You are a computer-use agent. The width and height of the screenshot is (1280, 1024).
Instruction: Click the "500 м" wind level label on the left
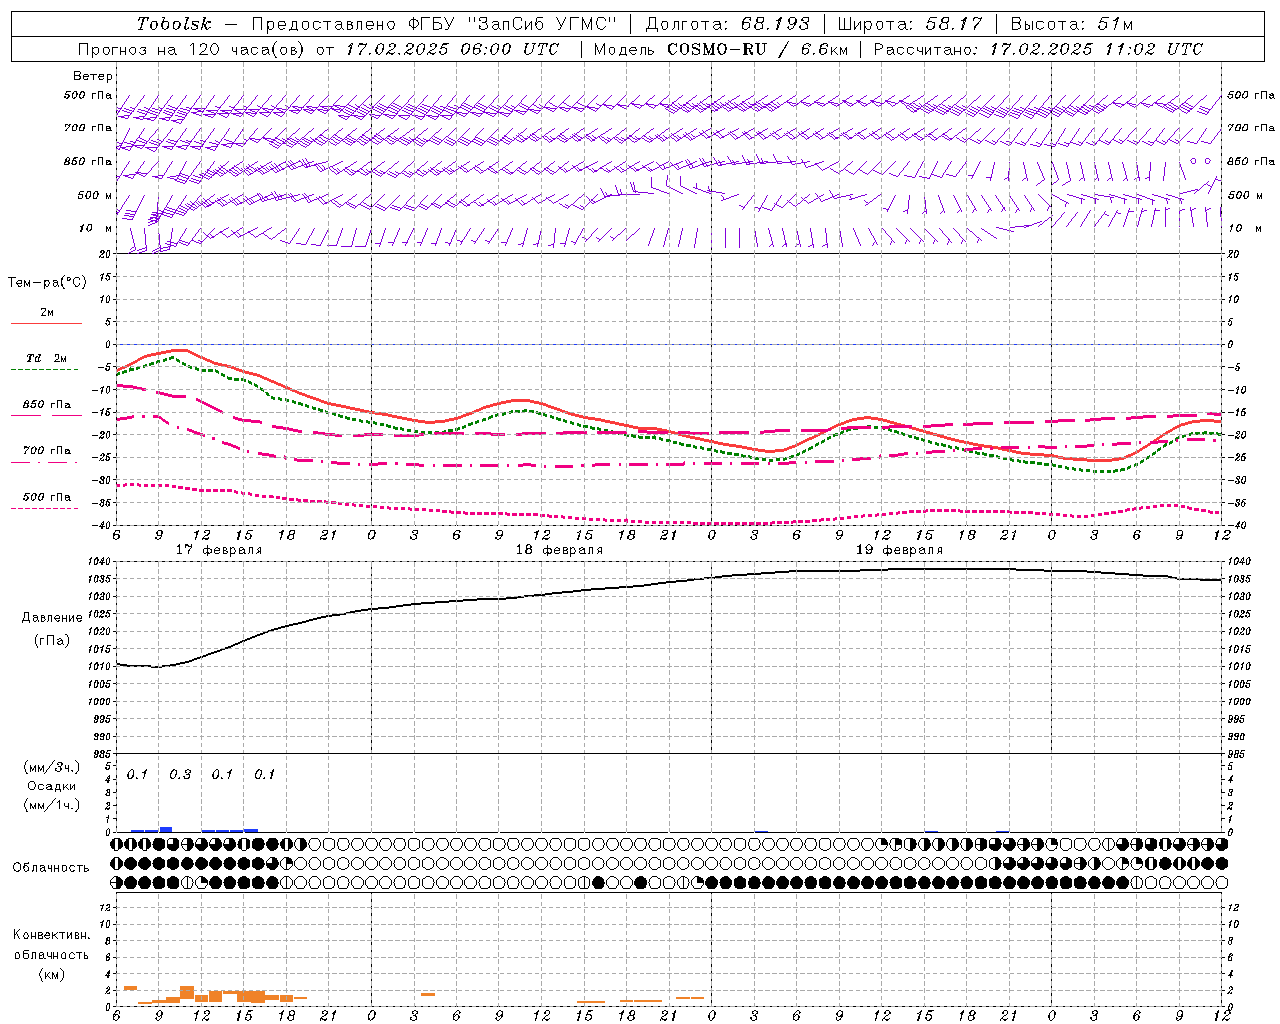pyautogui.click(x=95, y=195)
